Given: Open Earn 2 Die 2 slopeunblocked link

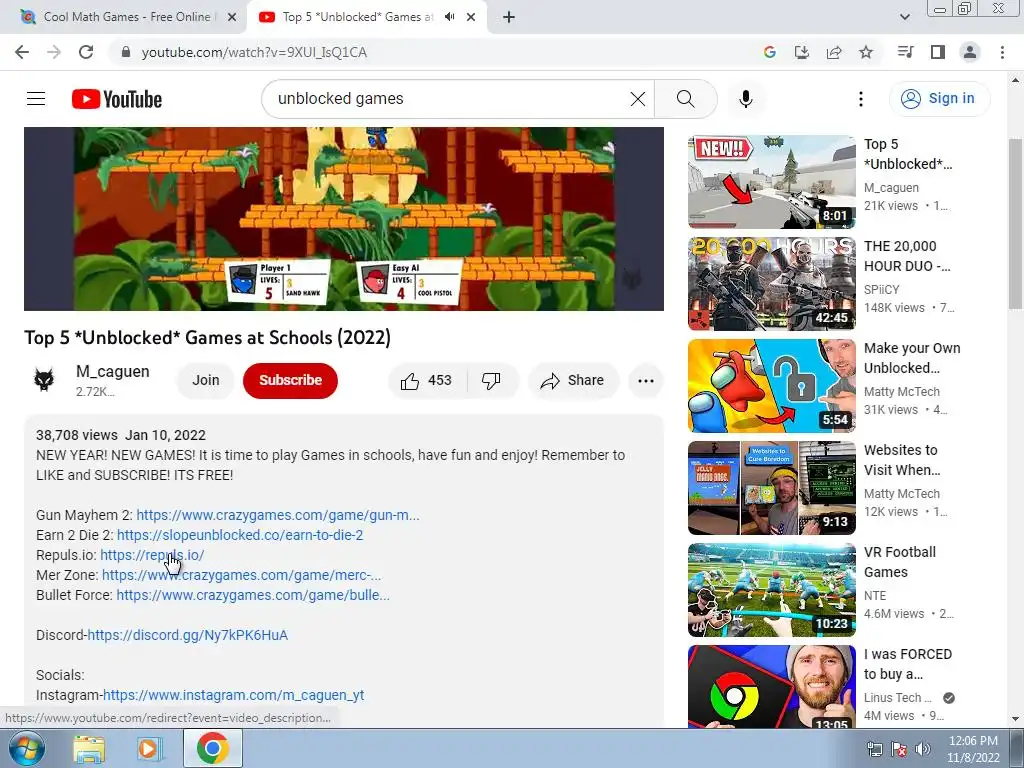Looking at the screenshot, I should tap(240, 536).
